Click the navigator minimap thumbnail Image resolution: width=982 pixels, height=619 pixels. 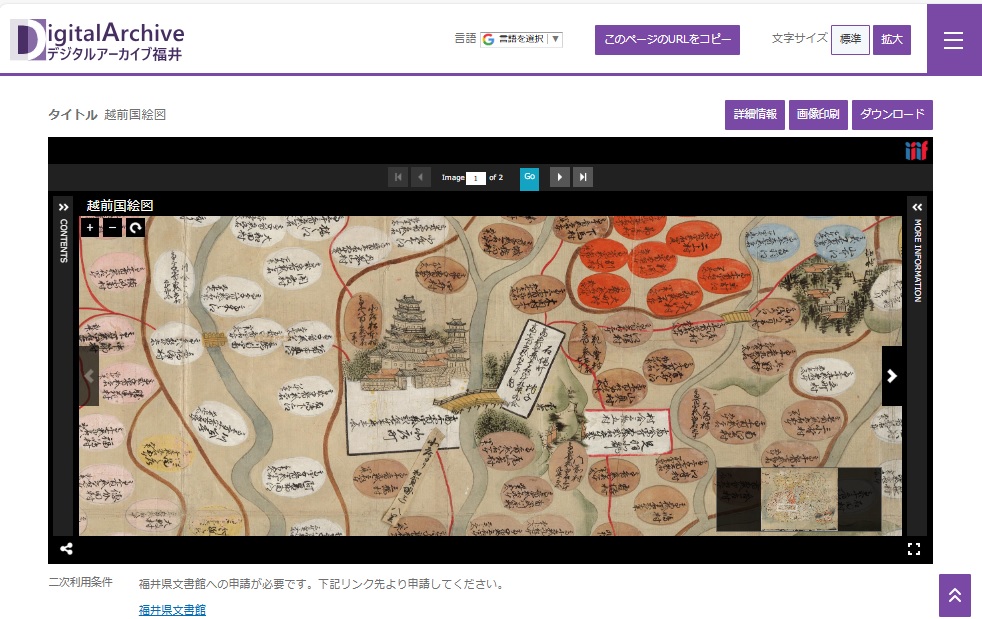coord(799,499)
